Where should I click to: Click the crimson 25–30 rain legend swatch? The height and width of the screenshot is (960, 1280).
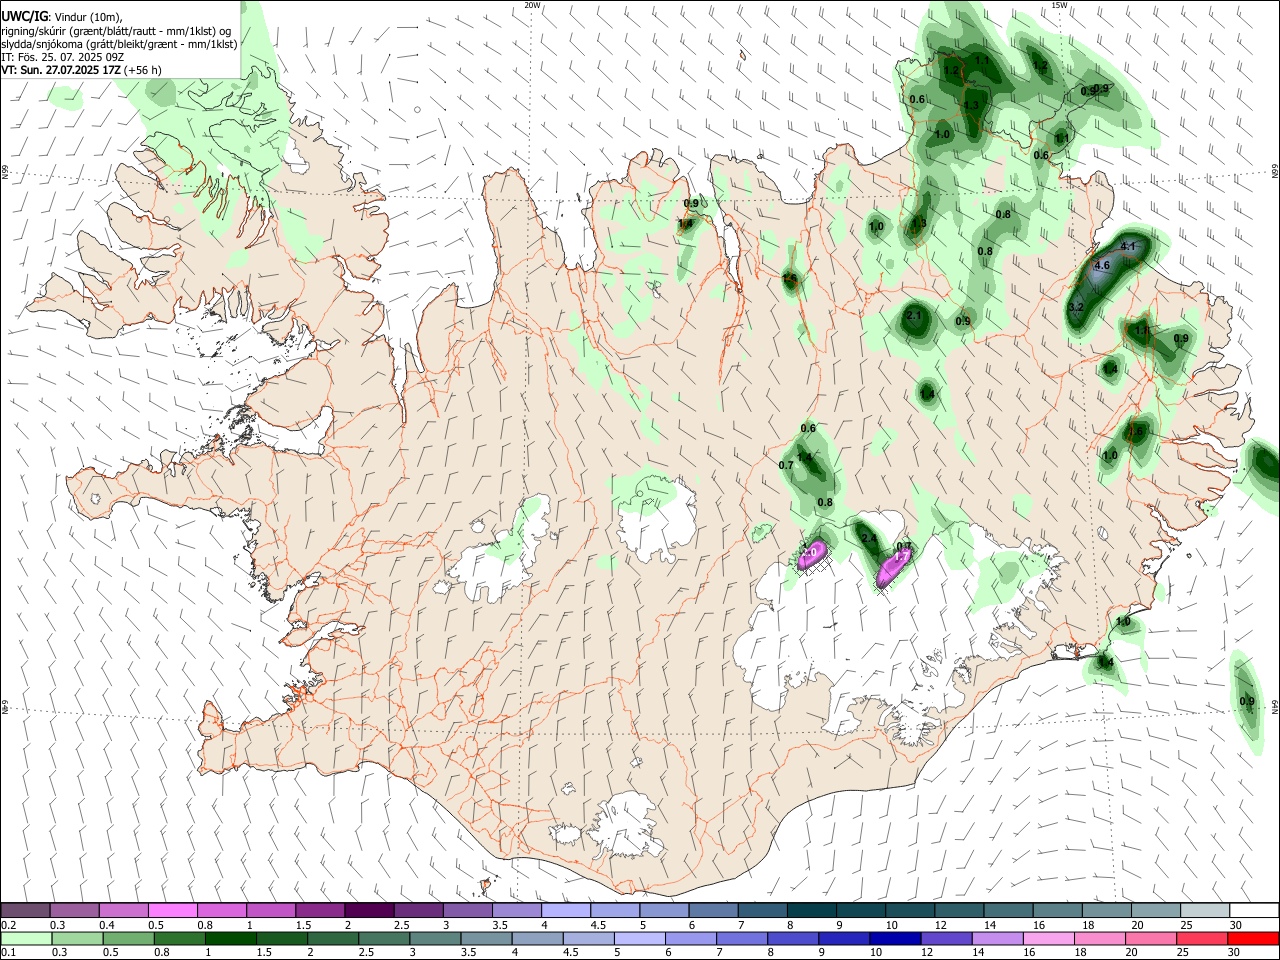tap(1202, 938)
